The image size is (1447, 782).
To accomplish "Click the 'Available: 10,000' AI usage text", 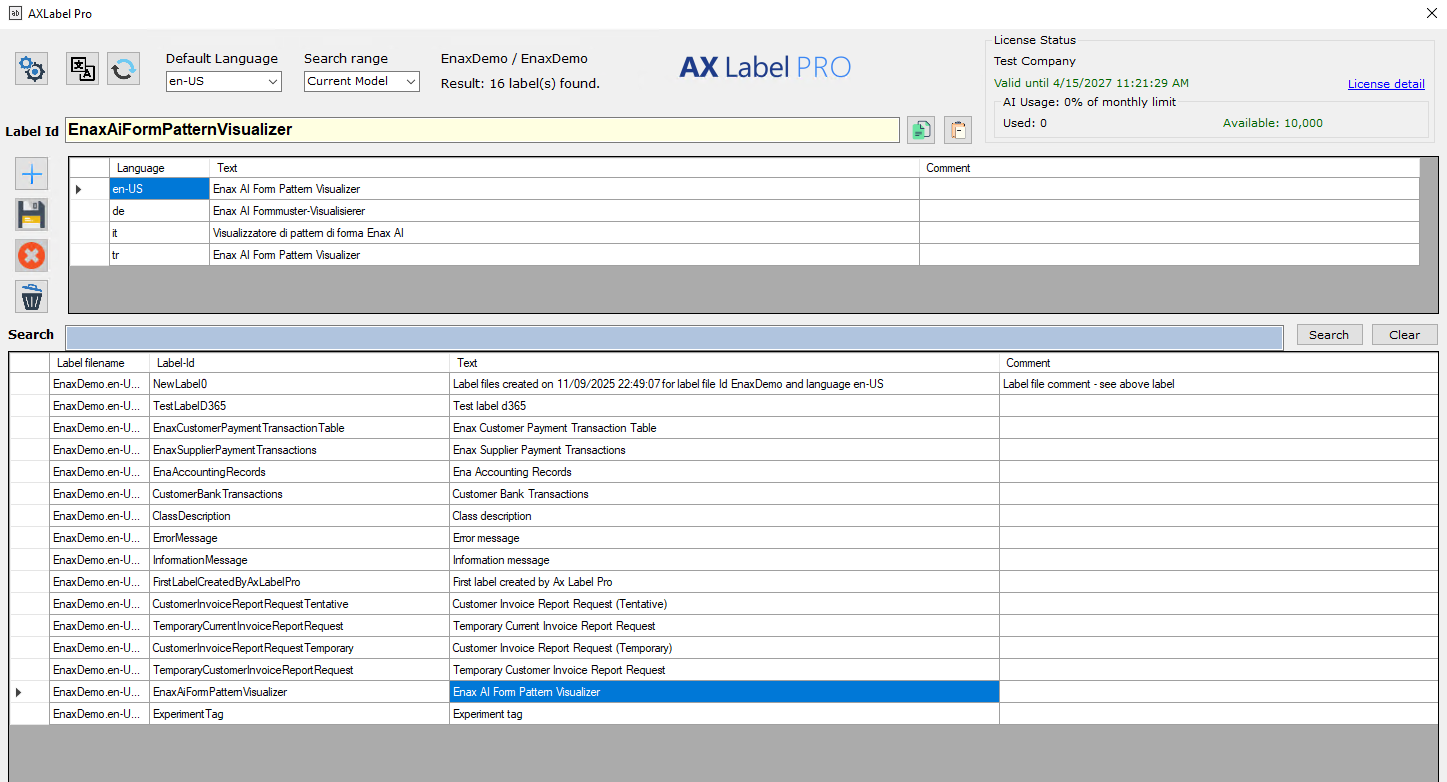I will 1273,123.
